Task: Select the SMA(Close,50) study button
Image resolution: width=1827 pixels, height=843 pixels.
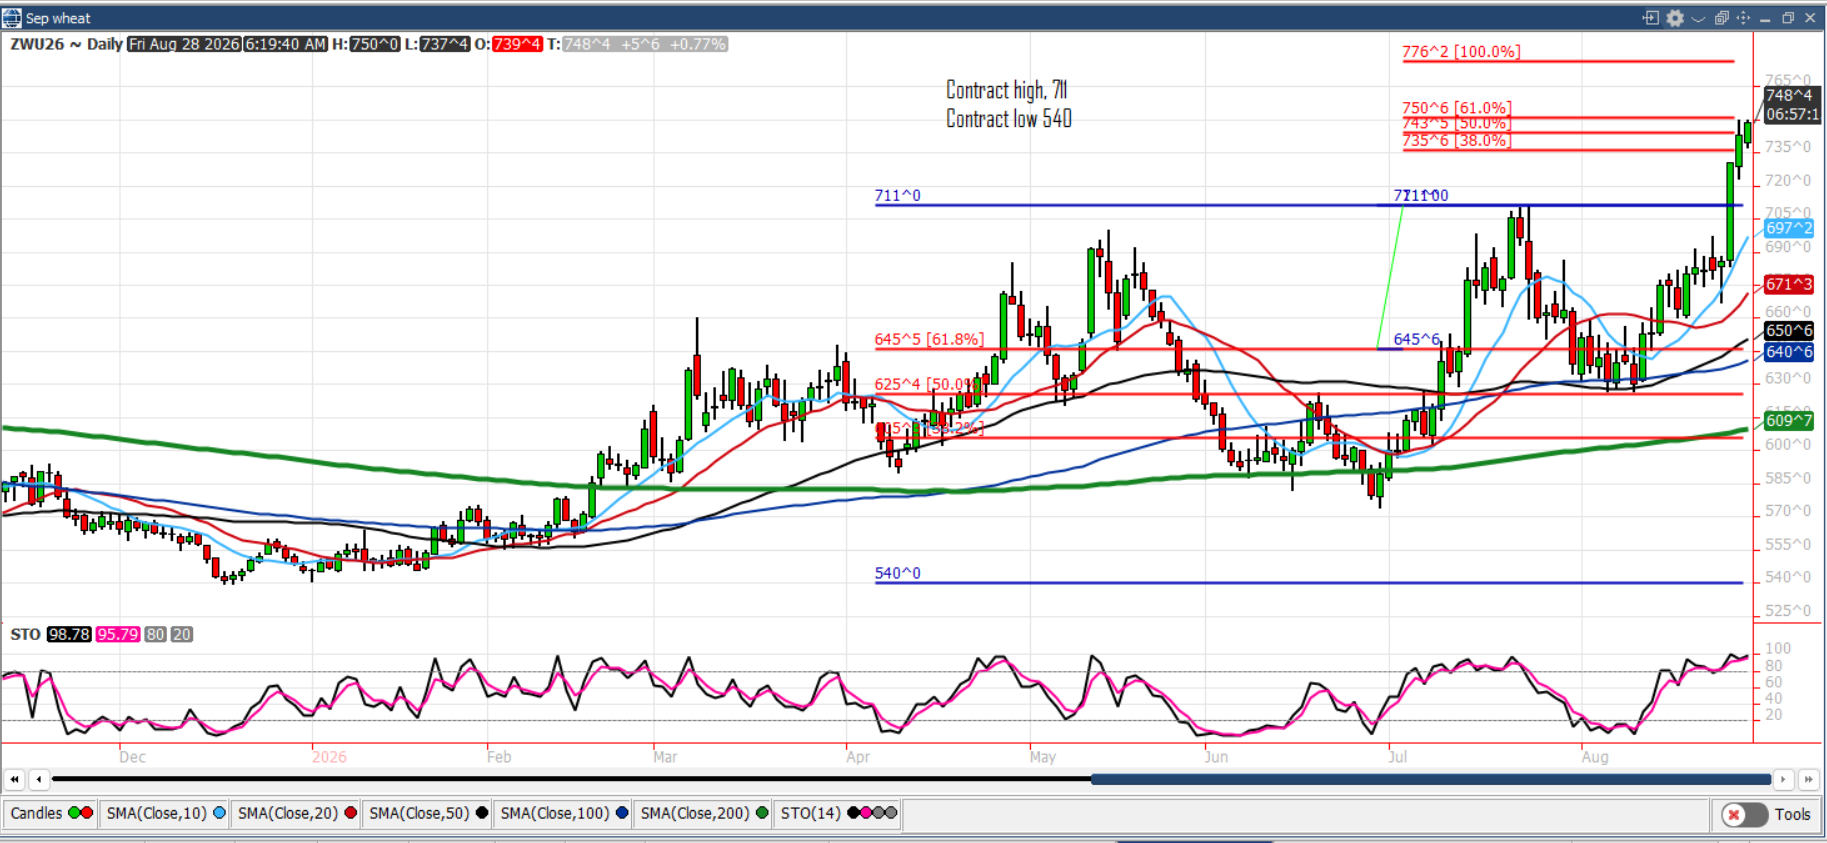Action: 428,813
